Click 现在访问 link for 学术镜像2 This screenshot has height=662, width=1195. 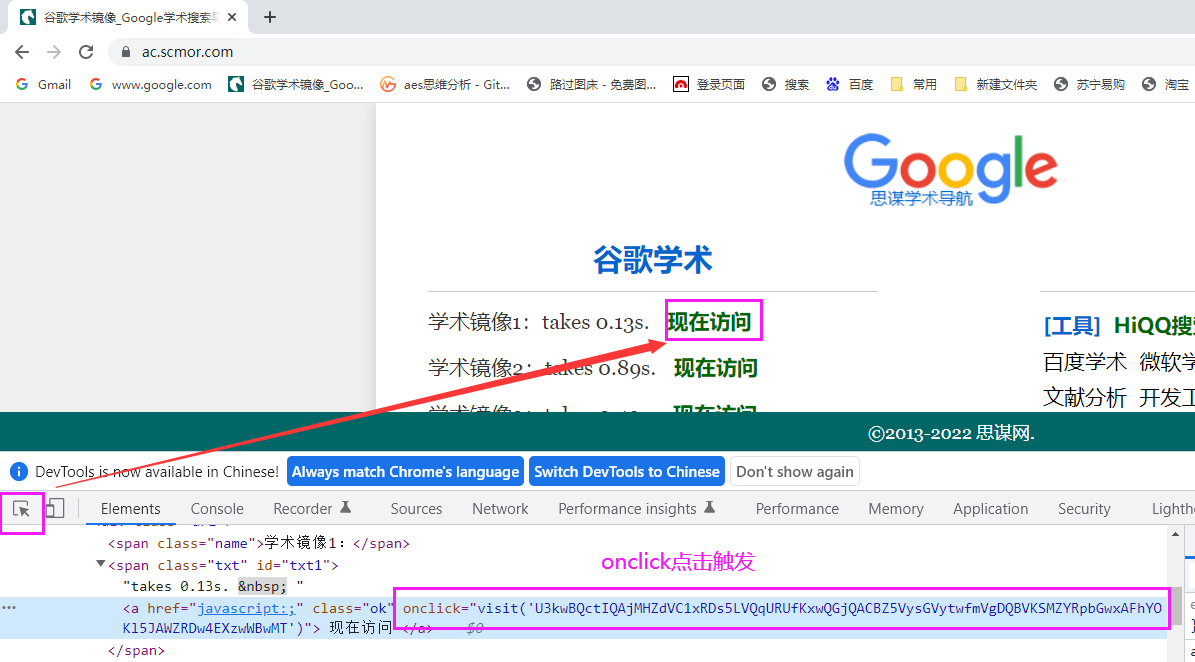[x=716, y=368]
